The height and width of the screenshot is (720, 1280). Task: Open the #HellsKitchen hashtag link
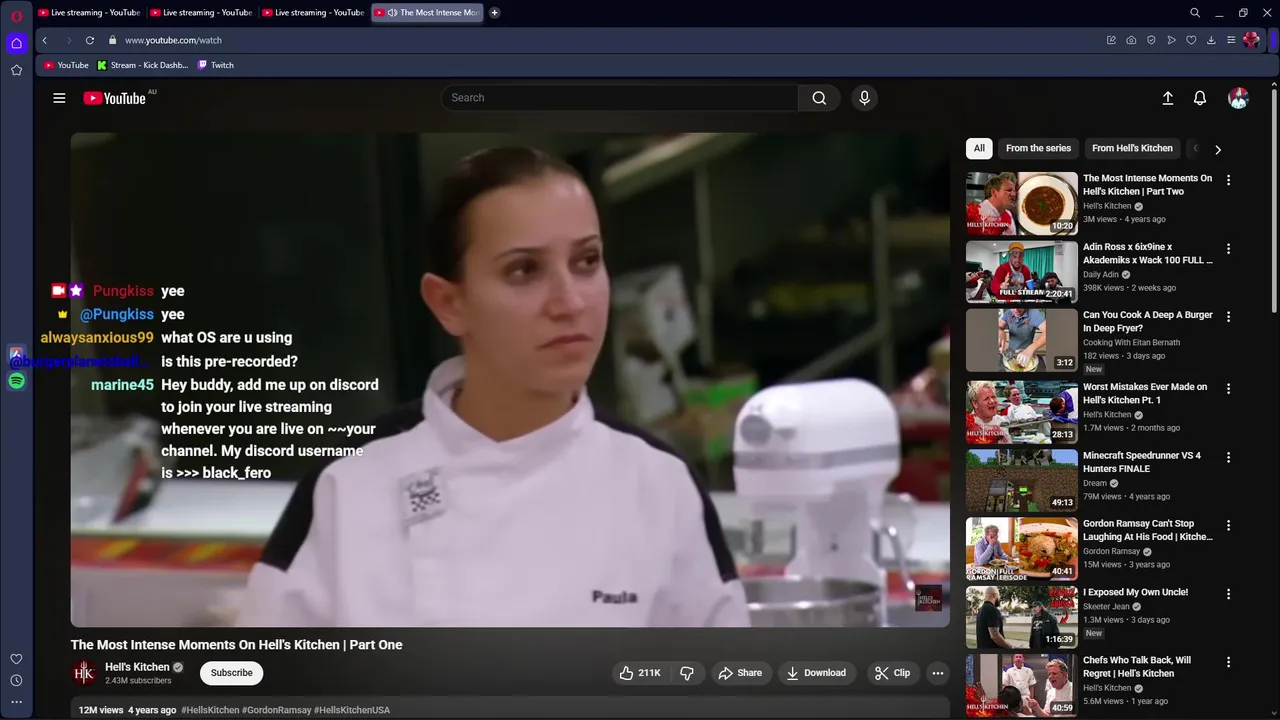point(210,710)
